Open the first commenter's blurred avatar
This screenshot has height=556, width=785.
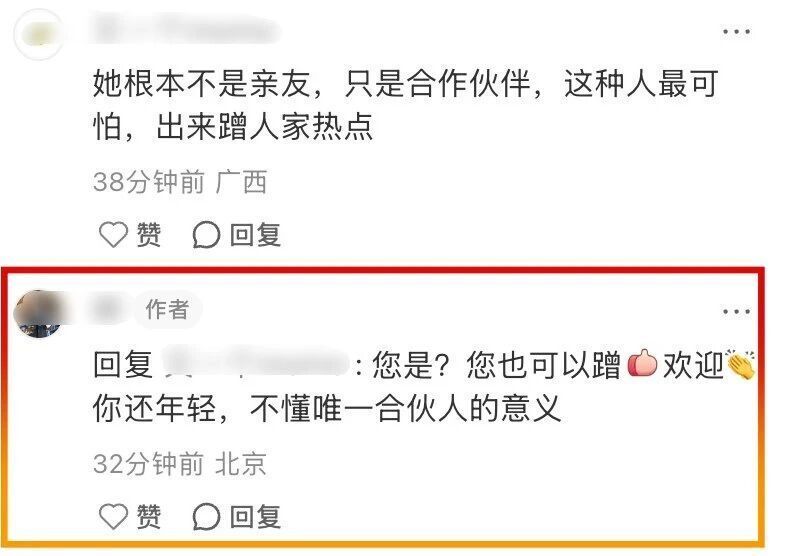click(39, 34)
